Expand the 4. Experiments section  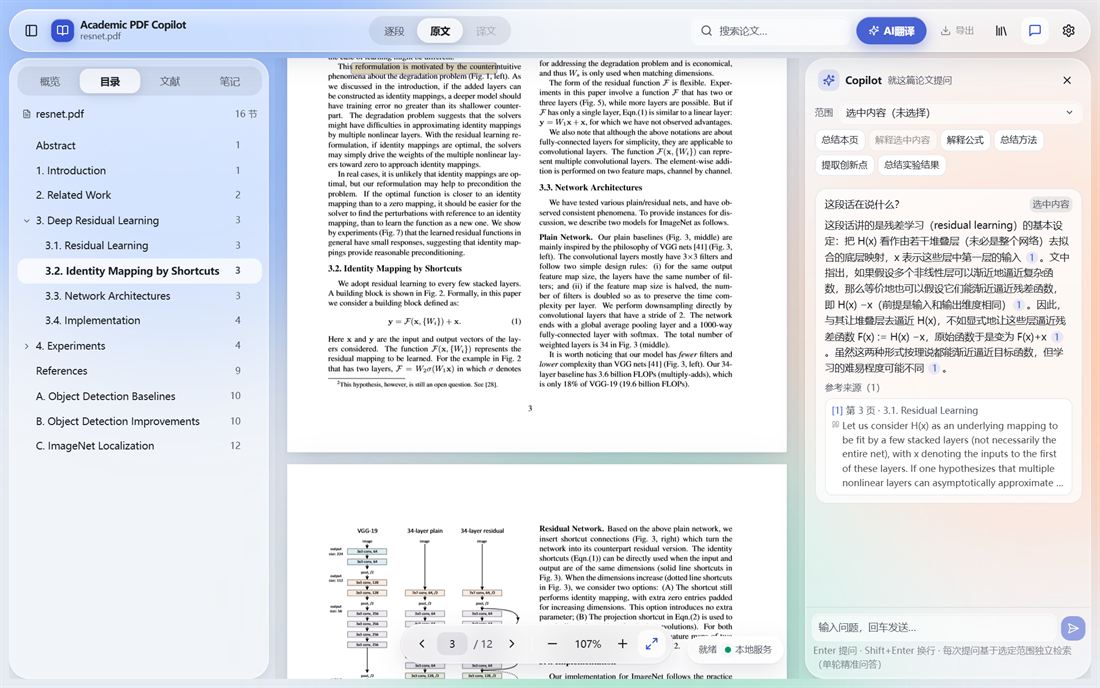(27, 346)
